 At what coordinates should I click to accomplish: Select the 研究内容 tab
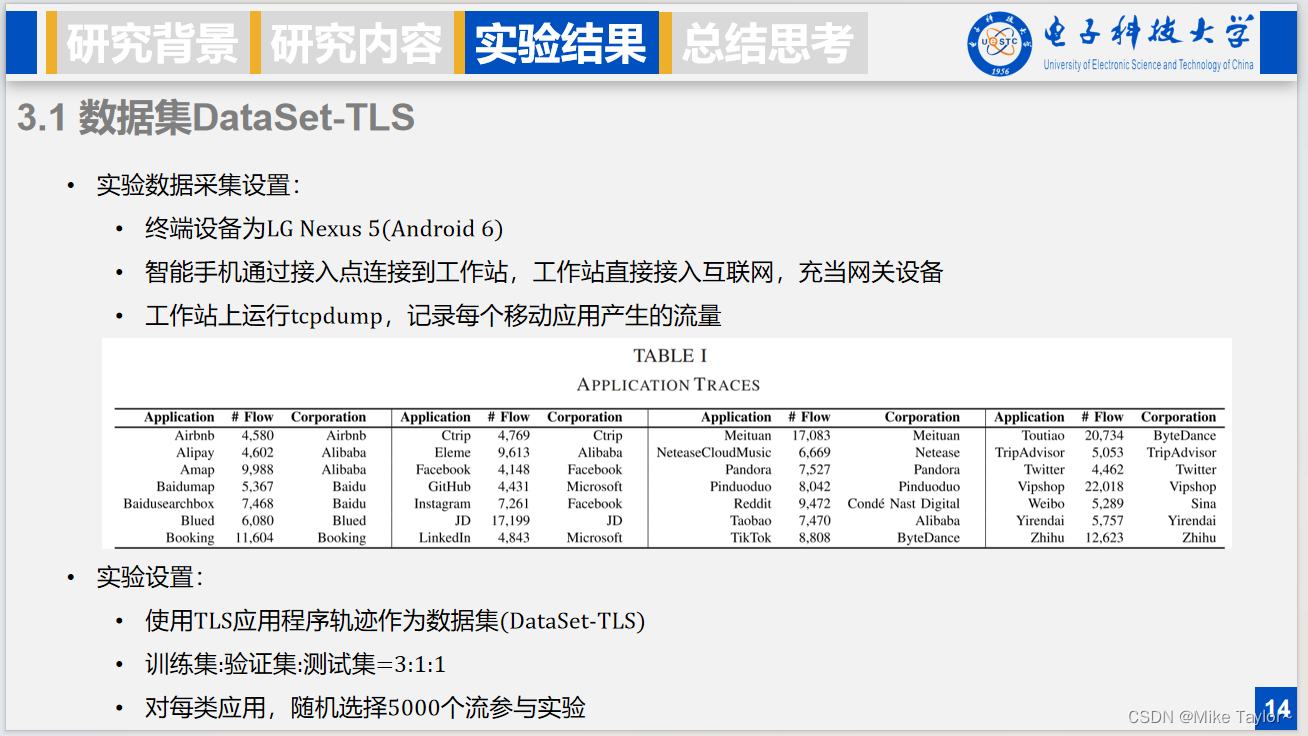click(x=356, y=43)
